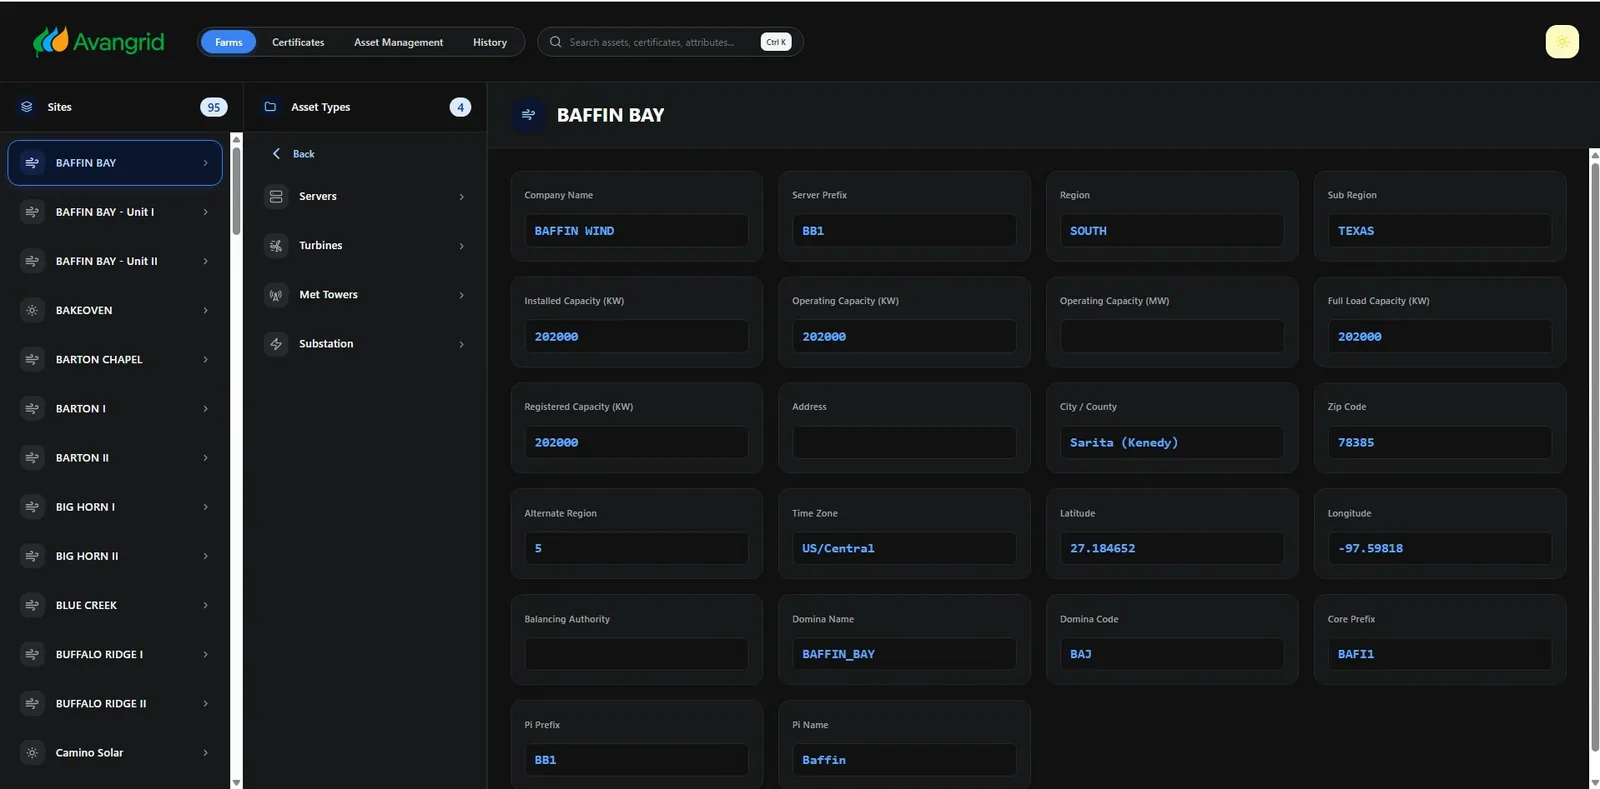1600x789 pixels.
Task: Expand the Met Towers chevron
Action: (461, 295)
